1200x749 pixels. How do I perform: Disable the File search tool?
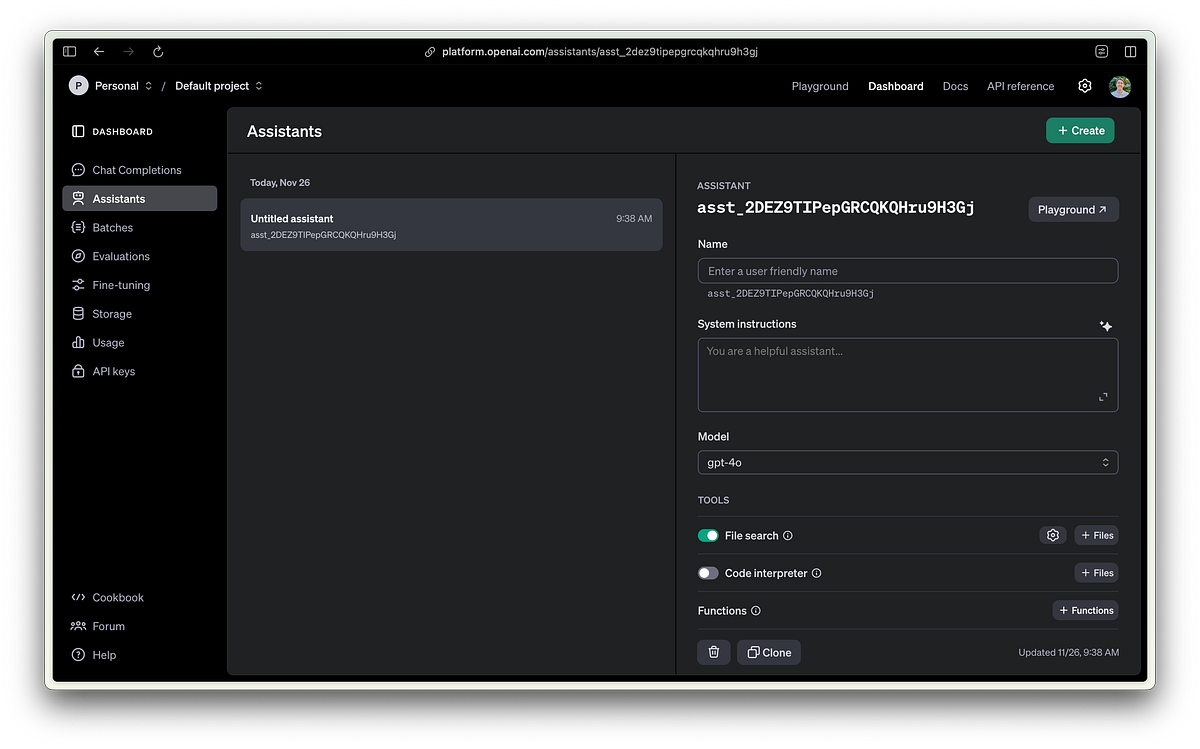708,535
